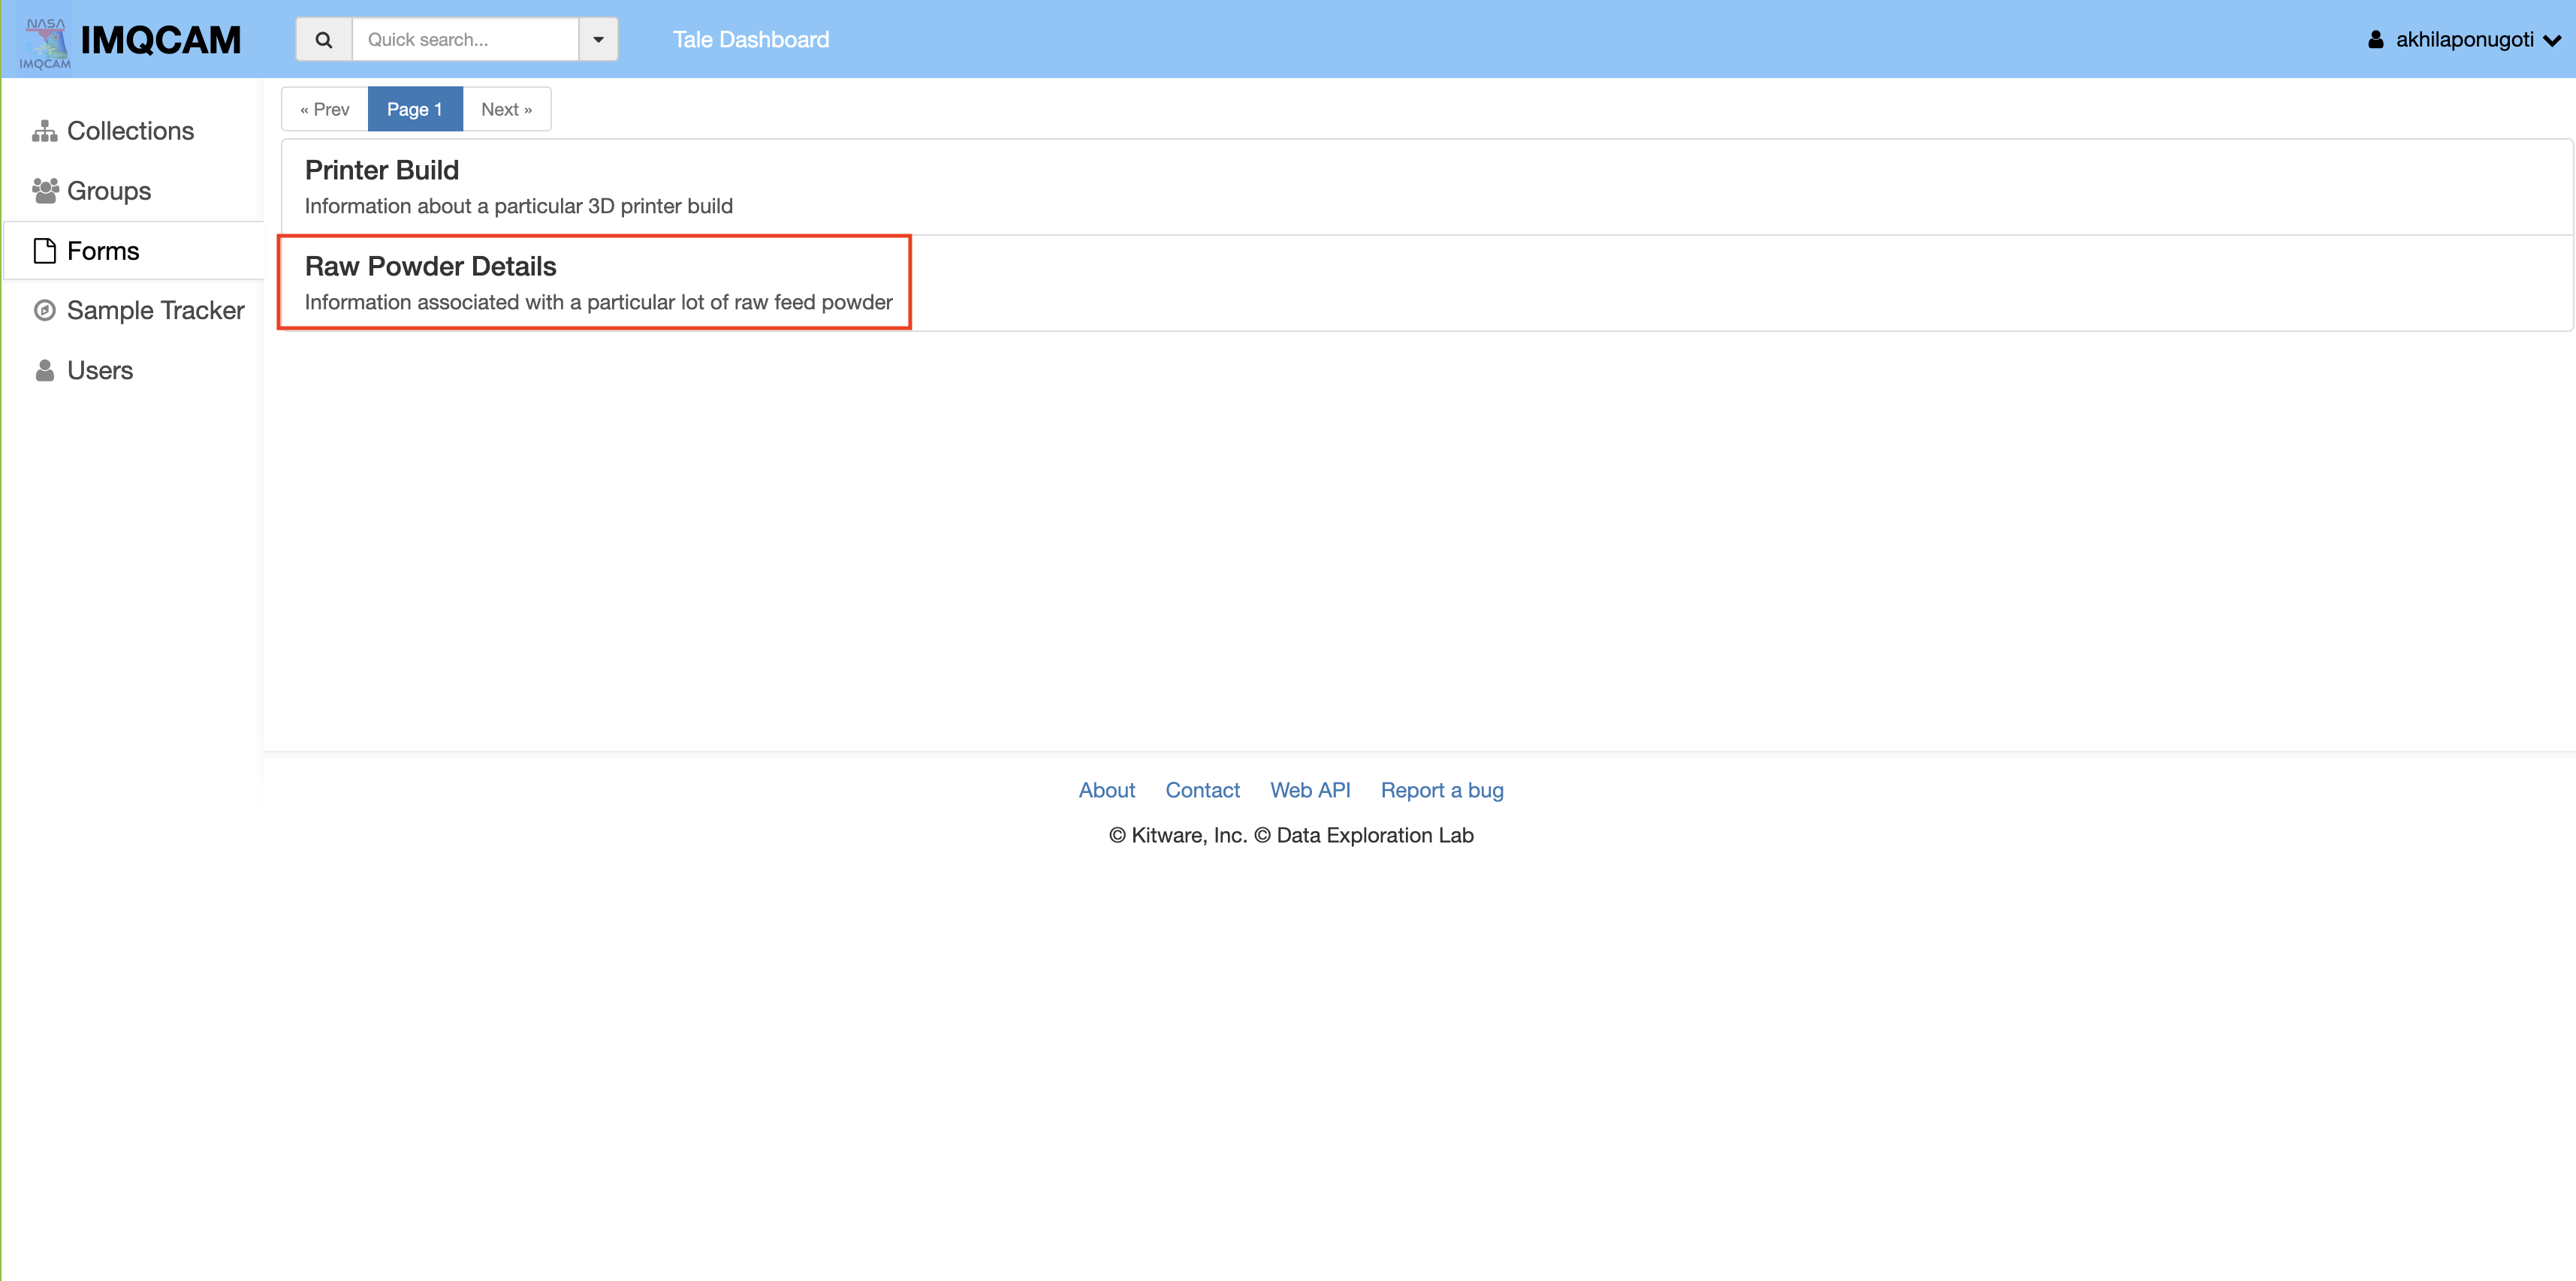Screen dimensions: 2576x1281
Task: Click the magnifier search icon button
Action: click(x=323, y=40)
